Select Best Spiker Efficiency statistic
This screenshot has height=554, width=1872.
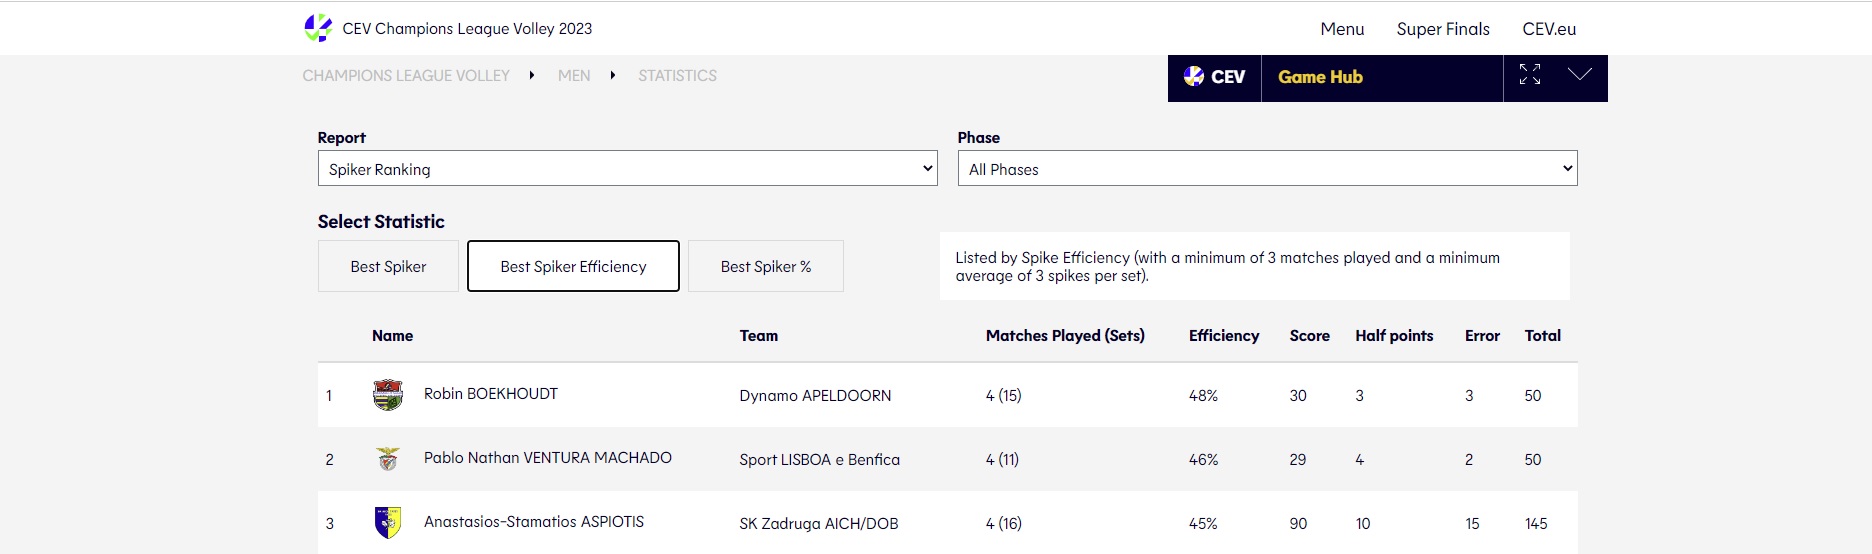point(573,267)
